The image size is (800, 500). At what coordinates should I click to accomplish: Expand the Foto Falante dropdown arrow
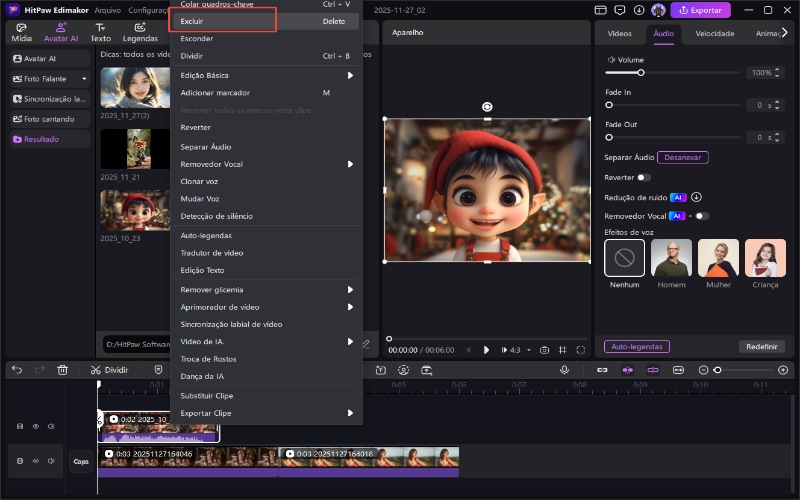pos(84,79)
